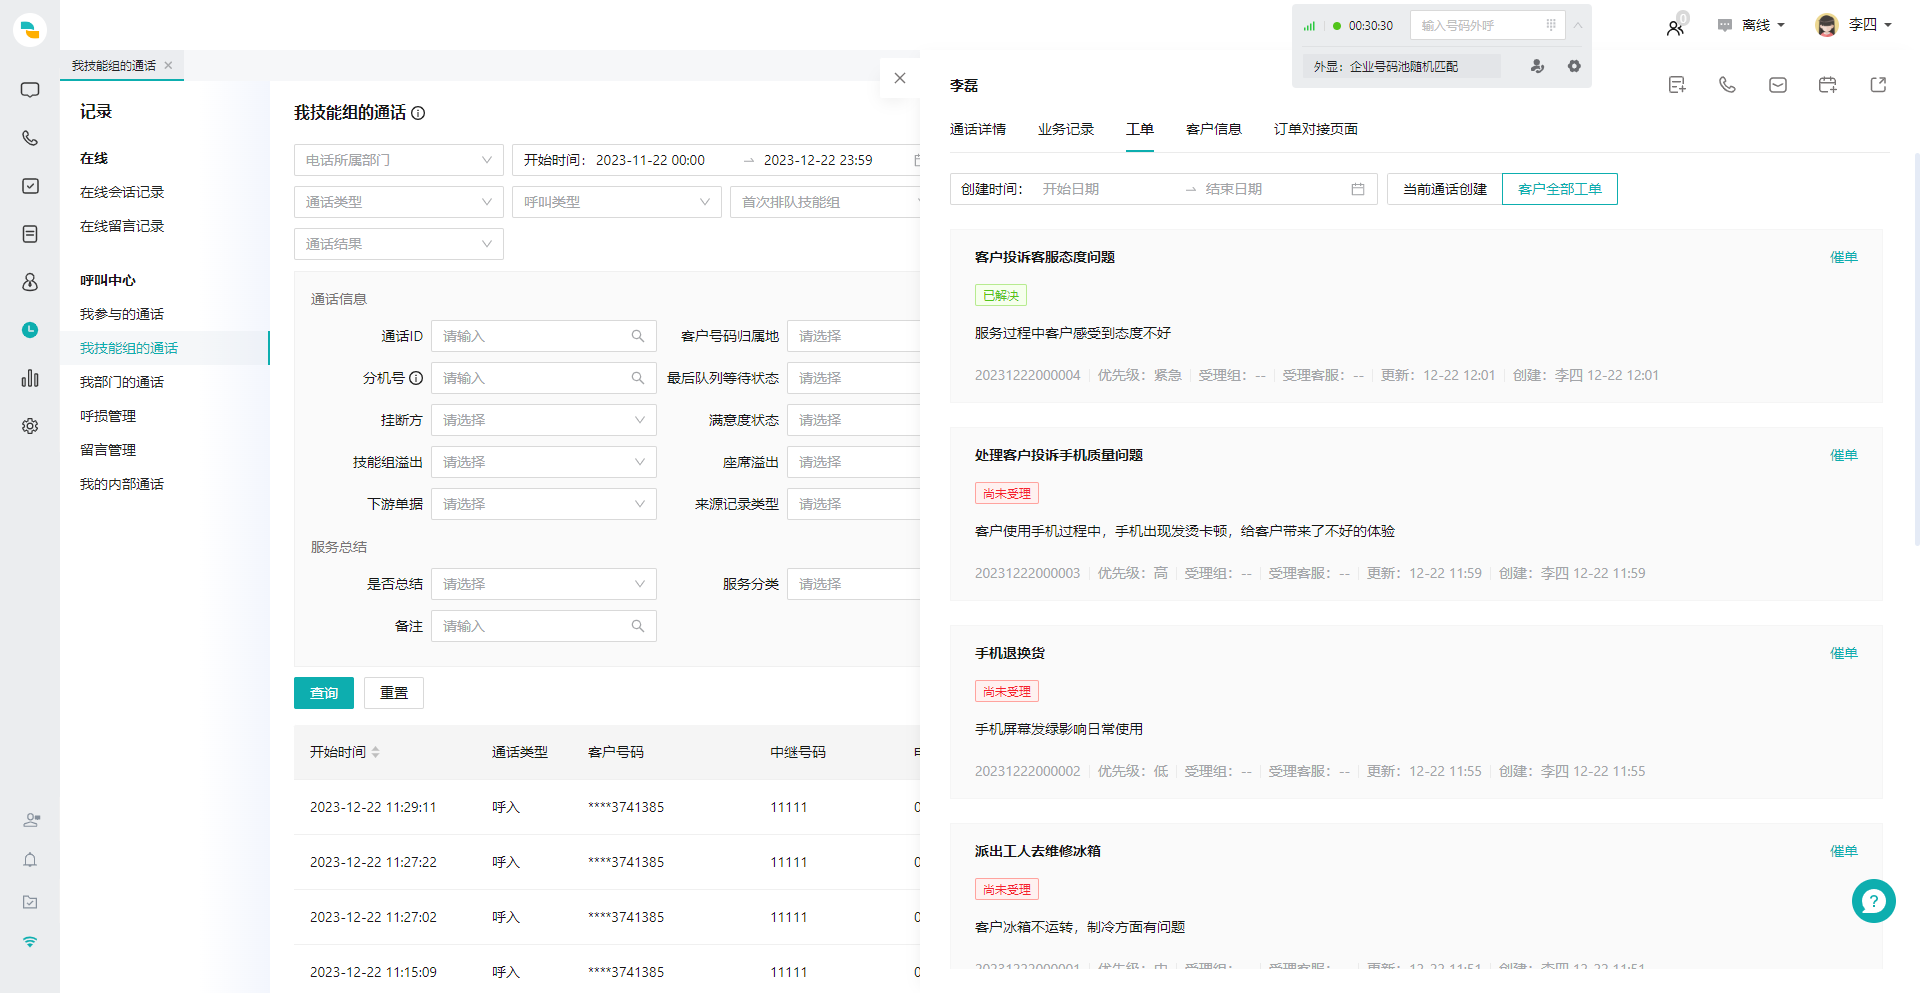The image size is (1920, 993).
Task: Expand the 通话类型 filter dropdown
Action: click(x=399, y=202)
